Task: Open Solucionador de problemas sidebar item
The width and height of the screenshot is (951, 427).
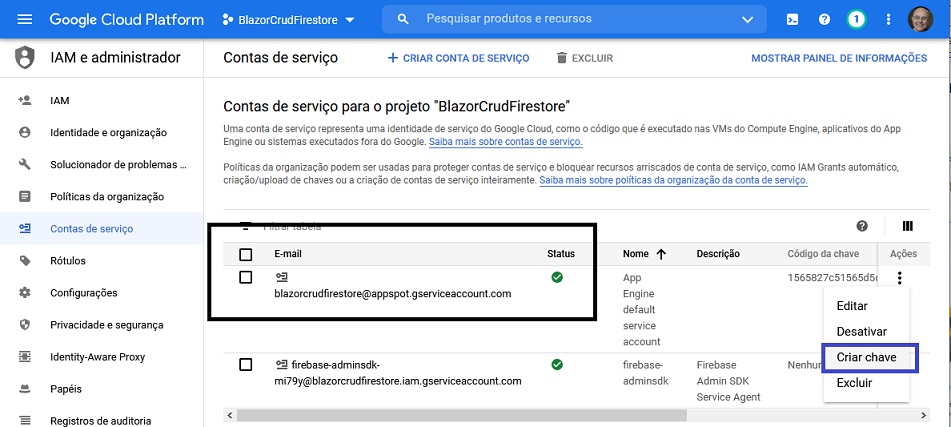Action: (118, 164)
